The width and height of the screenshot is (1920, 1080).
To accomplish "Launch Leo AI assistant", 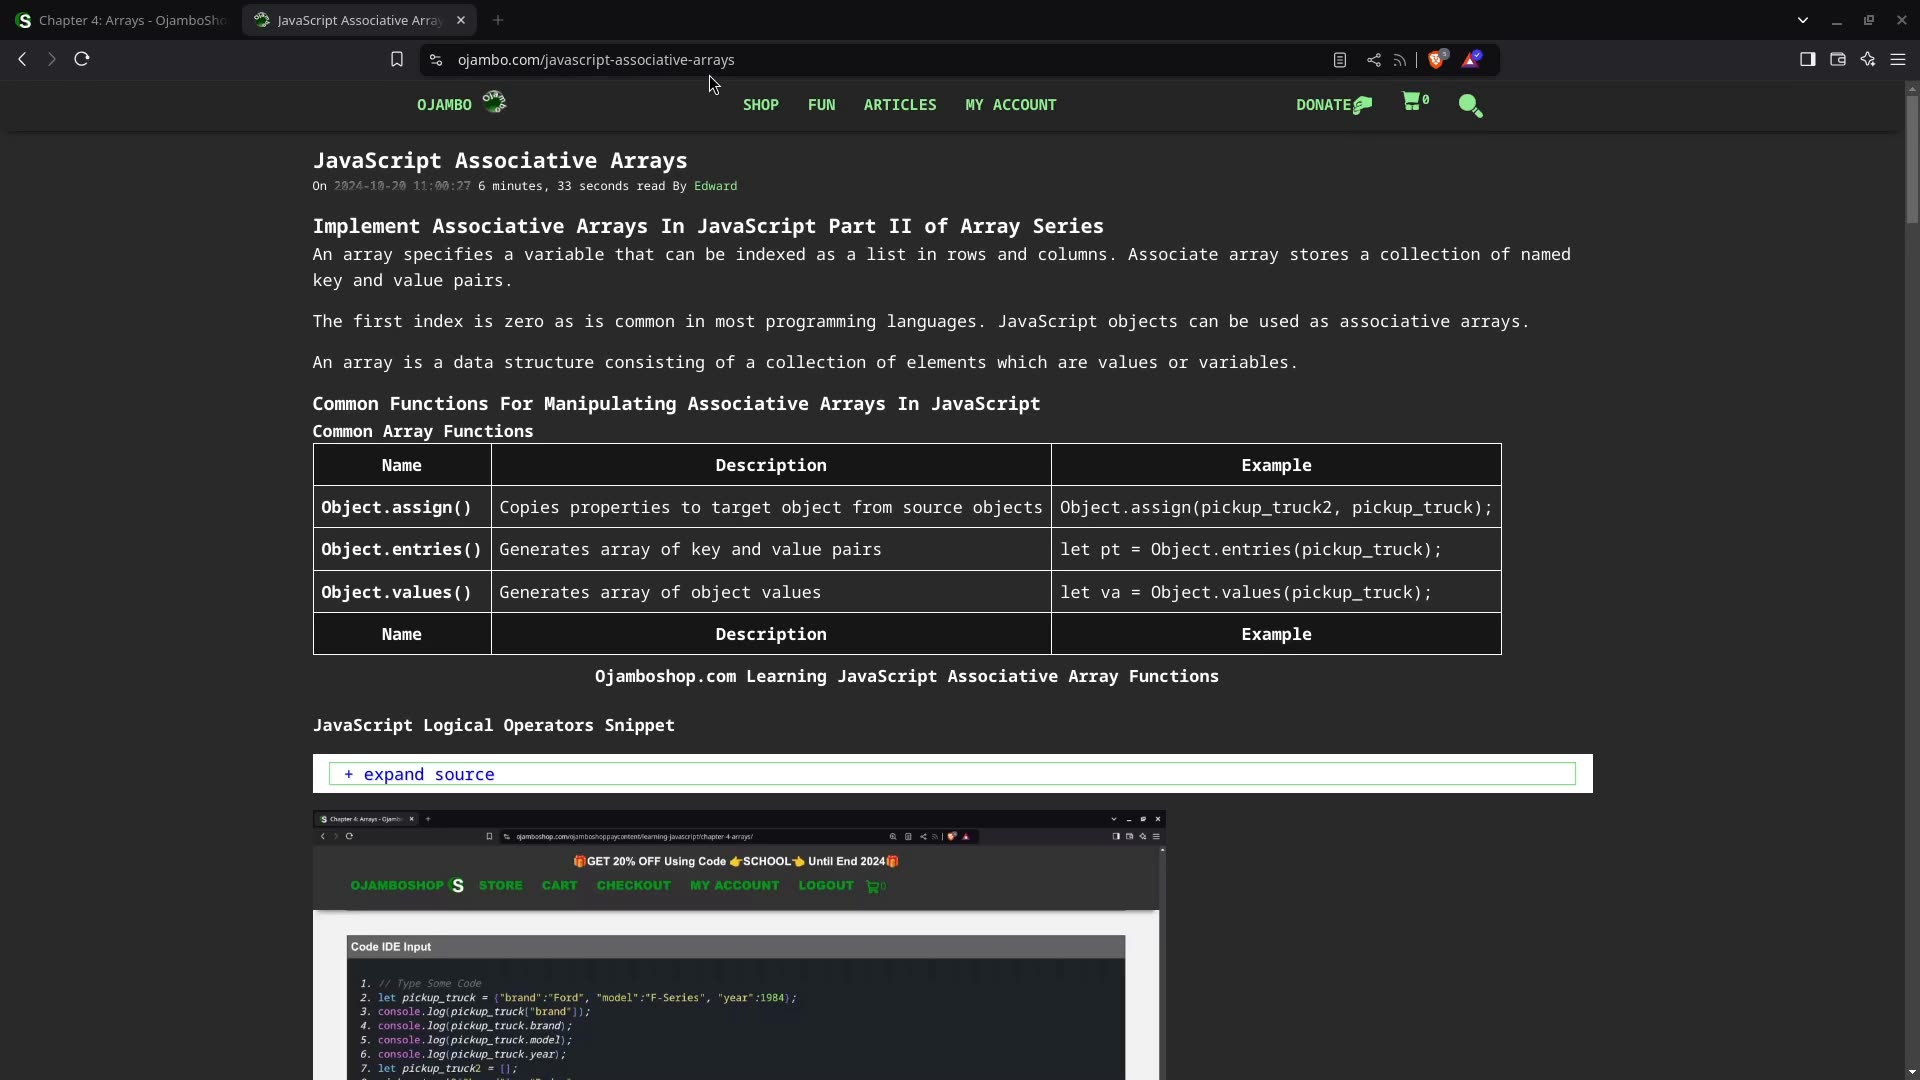I will tap(1868, 59).
